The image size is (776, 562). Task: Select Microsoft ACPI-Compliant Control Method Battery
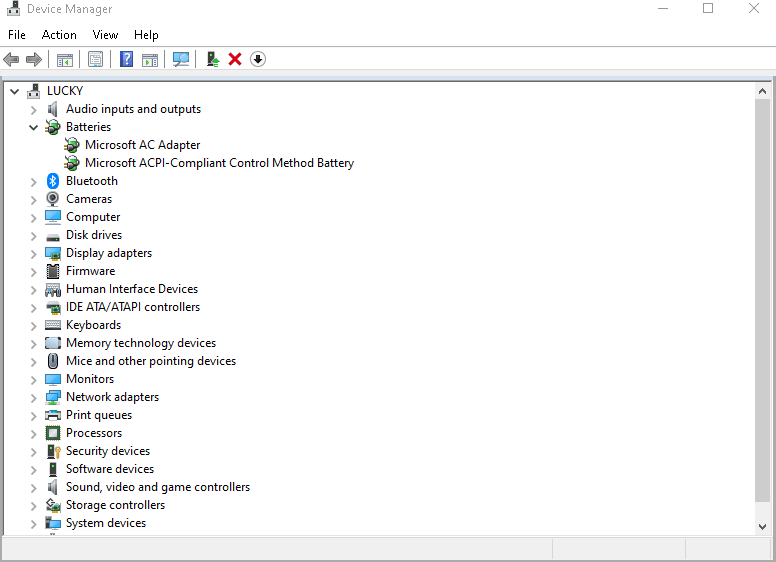pyautogui.click(x=219, y=163)
